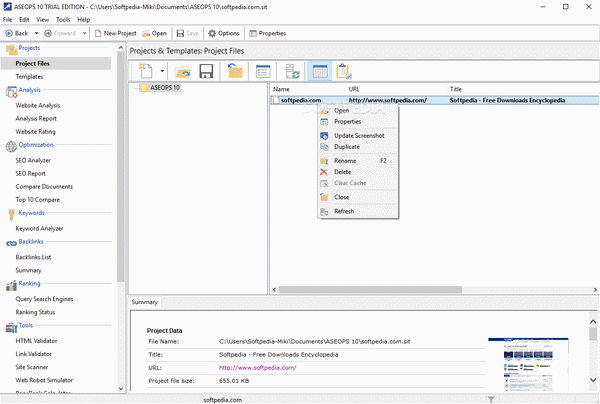Click the clipboard check icon in toolbar
This screenshot has height=404, width=600.
[x=344, y=71]
